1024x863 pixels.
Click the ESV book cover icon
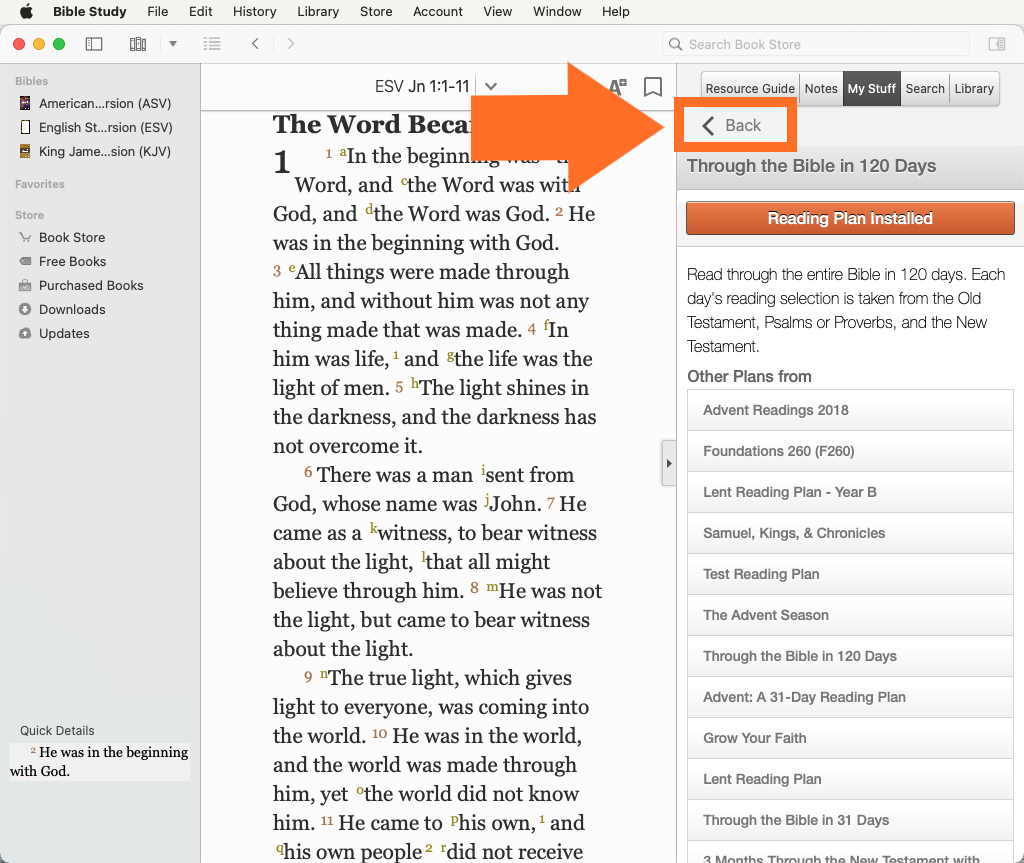[x=25, y=127]
